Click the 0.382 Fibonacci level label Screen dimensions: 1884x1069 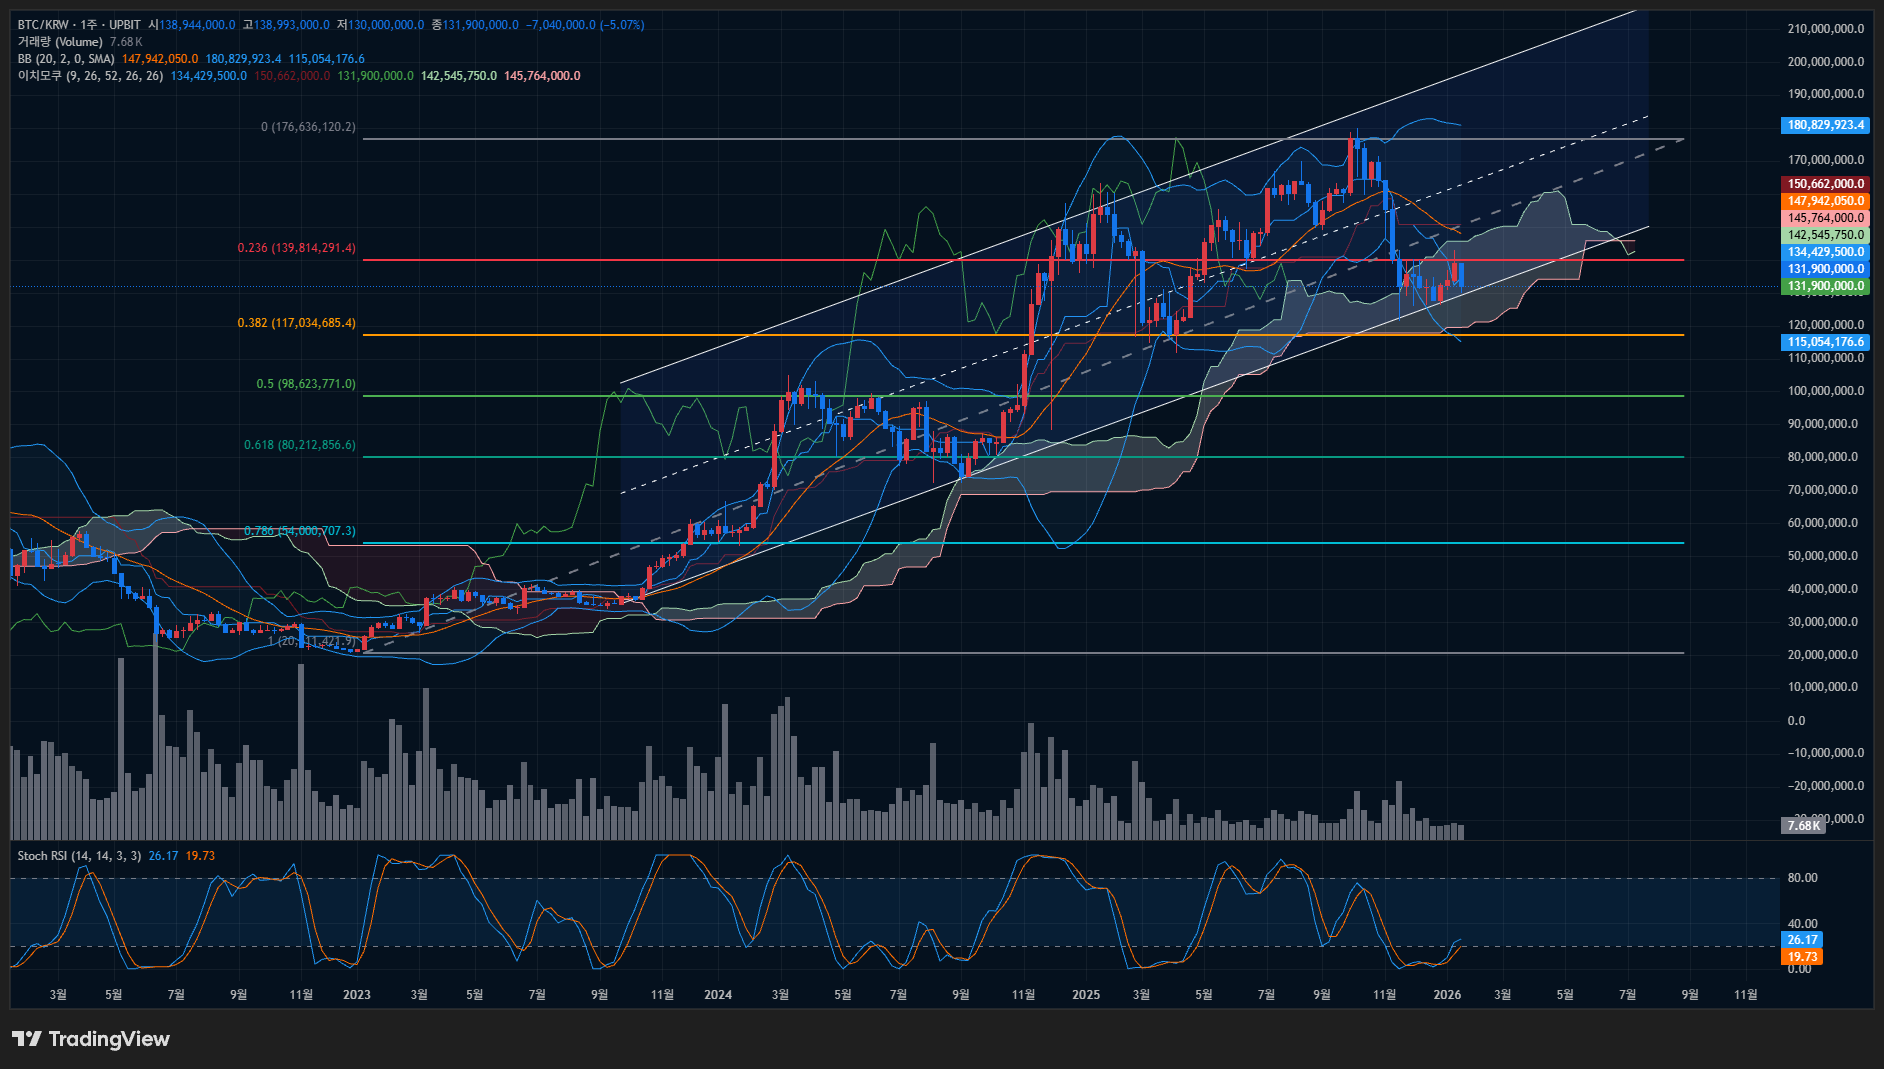[x=296, y=323]
